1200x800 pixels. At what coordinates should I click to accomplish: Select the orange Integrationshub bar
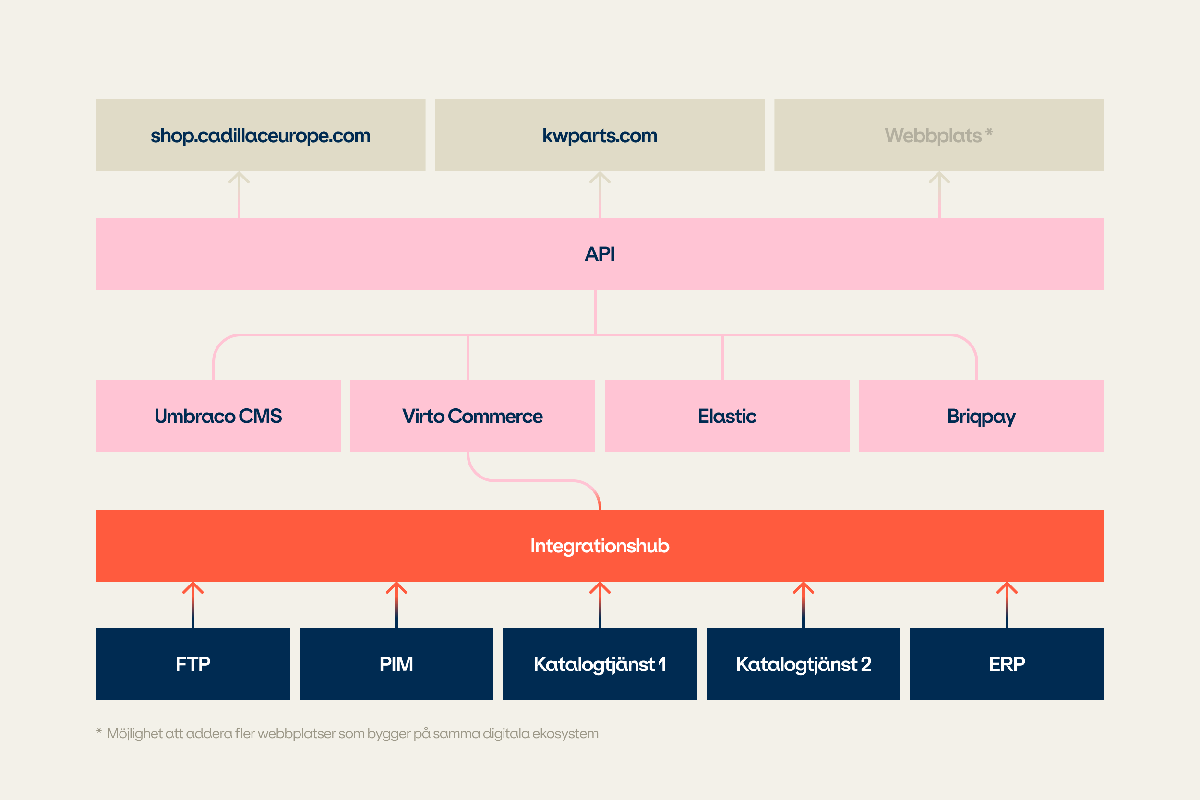pos(599,546)
